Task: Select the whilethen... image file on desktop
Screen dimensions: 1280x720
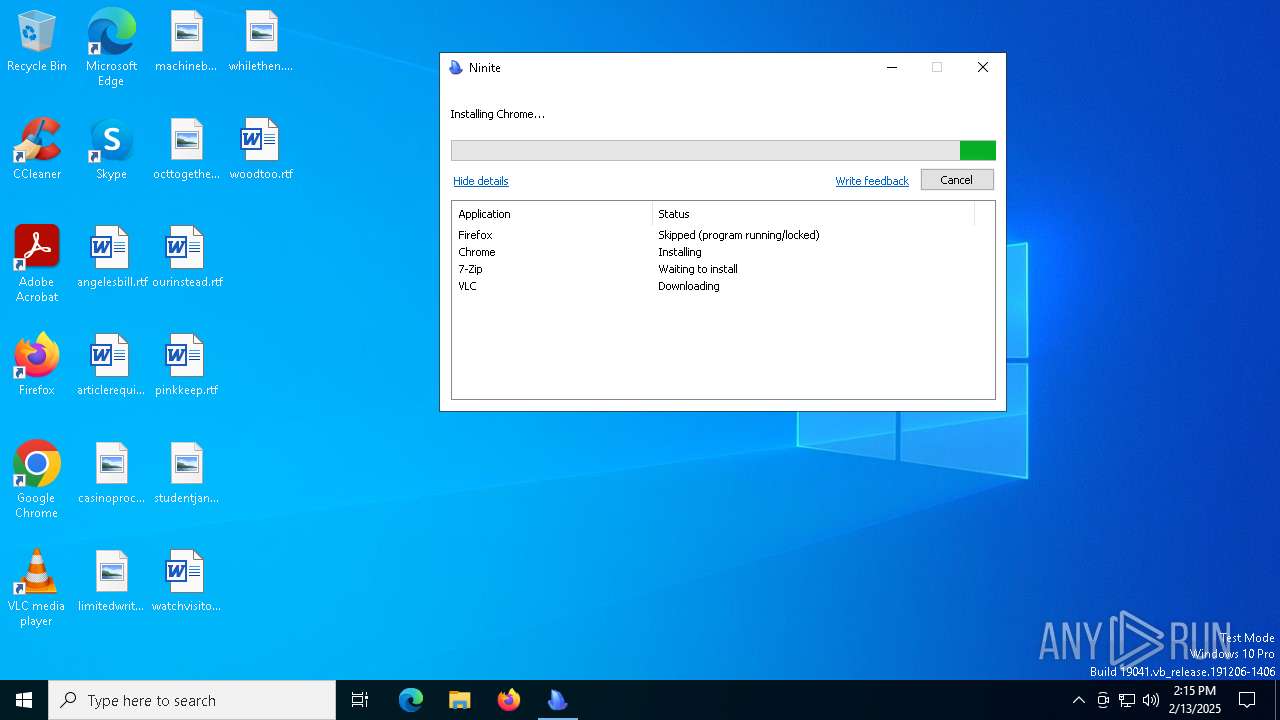Action: click(x=261, y=41)
